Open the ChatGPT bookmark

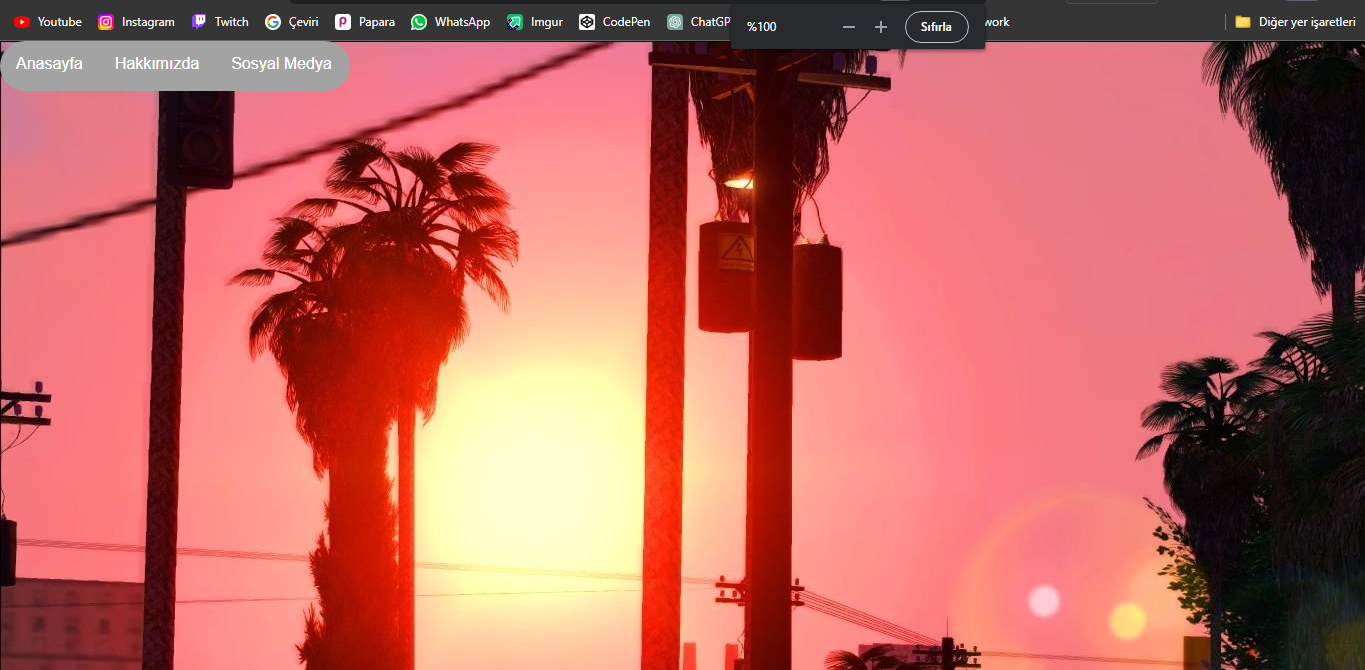click(698, 21)
